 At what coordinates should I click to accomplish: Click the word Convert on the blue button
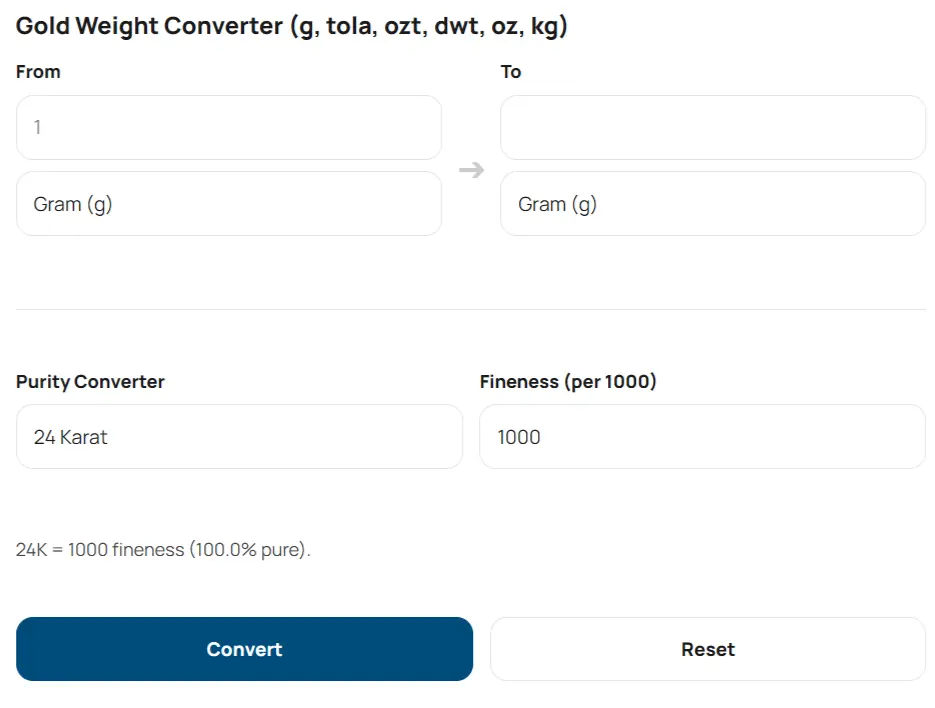pos(244,650)
